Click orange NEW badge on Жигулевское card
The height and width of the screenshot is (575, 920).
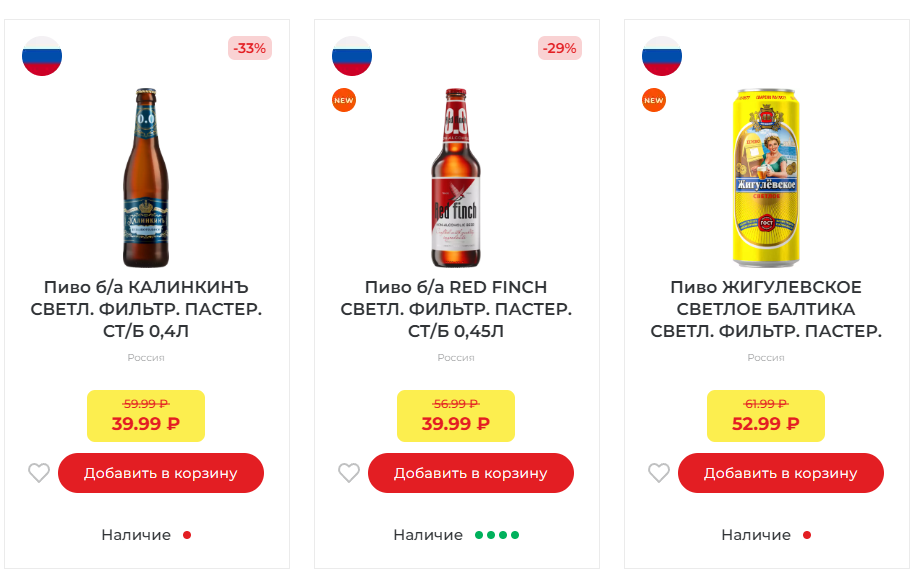pyautogui.click(x=654, y=100)
